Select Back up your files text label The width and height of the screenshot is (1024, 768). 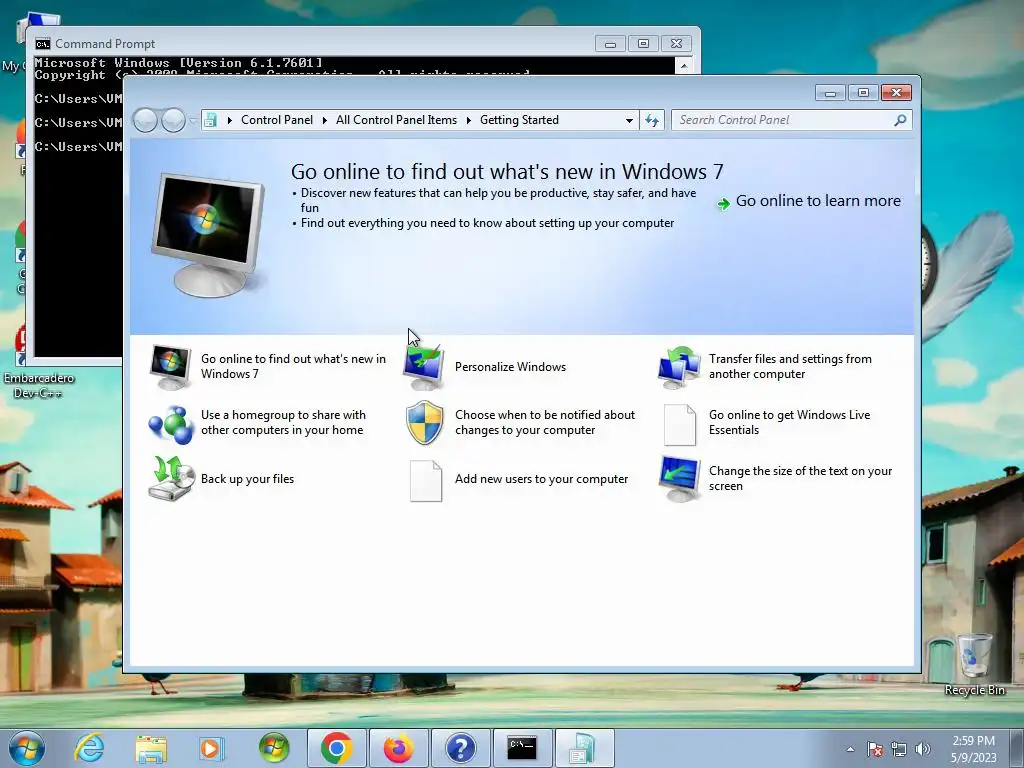(x=248, y=479)
